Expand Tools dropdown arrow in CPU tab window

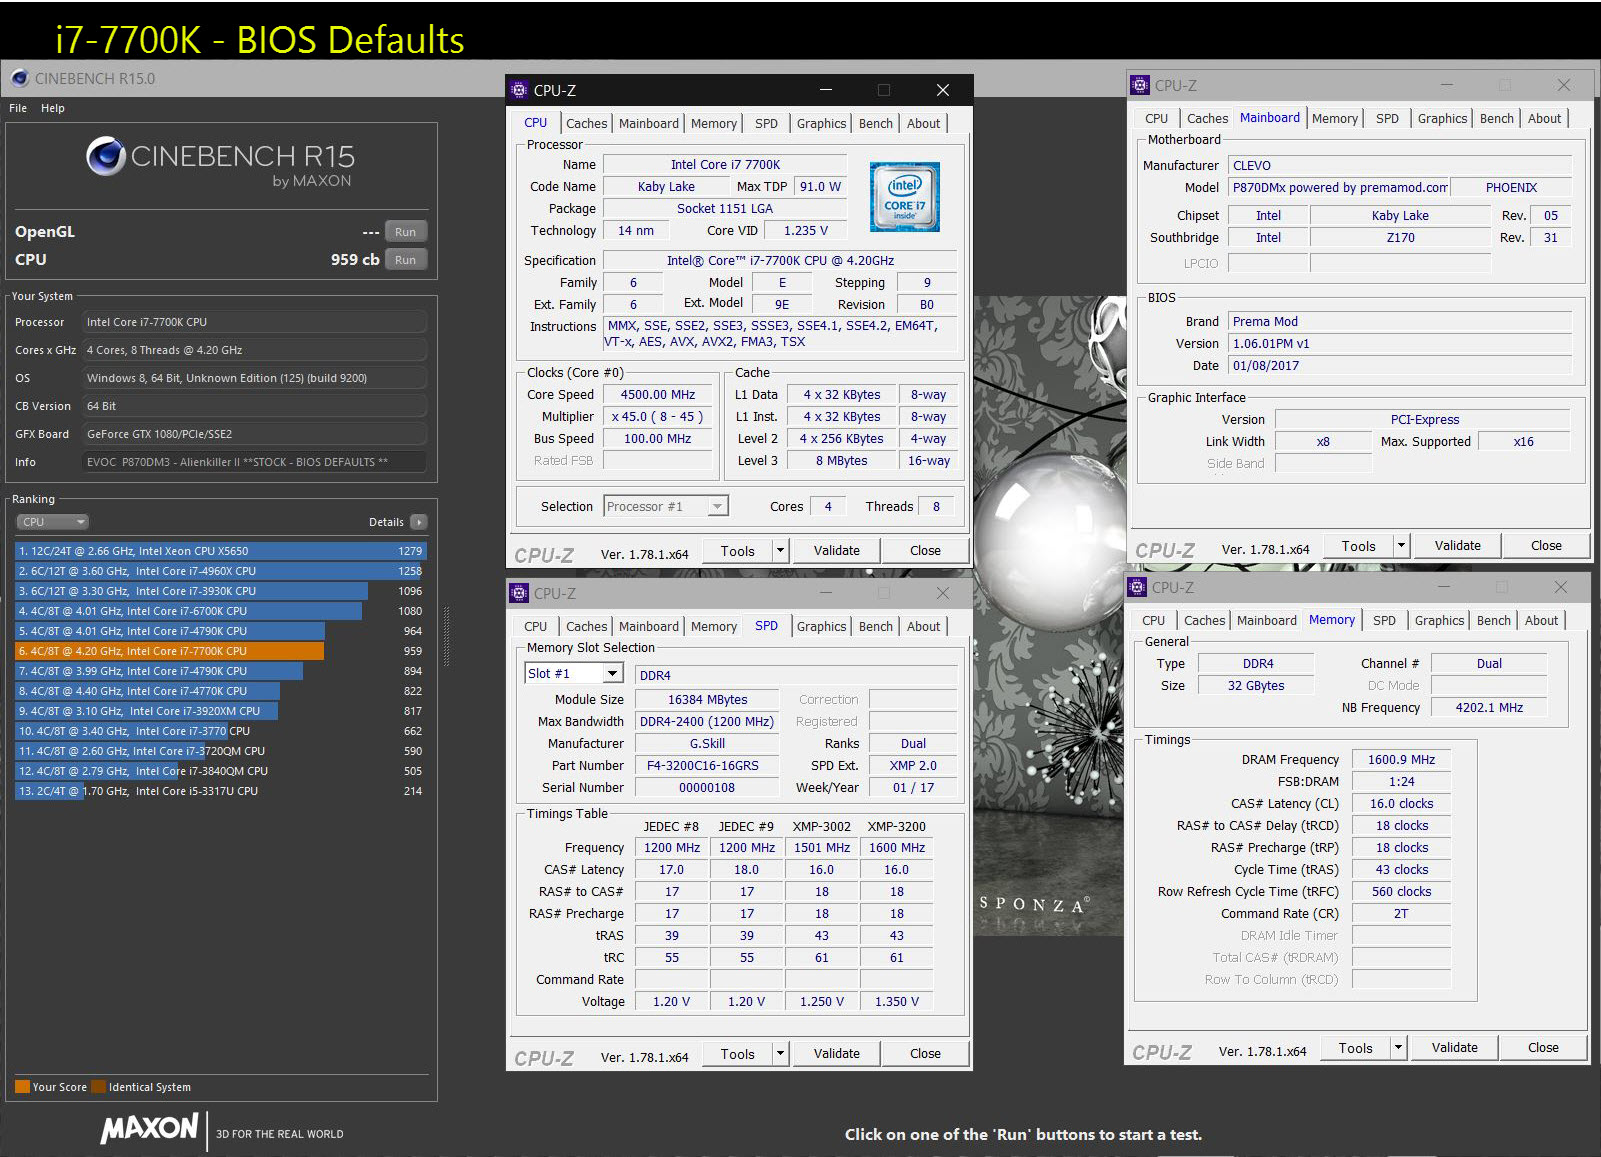coord(781,551)
